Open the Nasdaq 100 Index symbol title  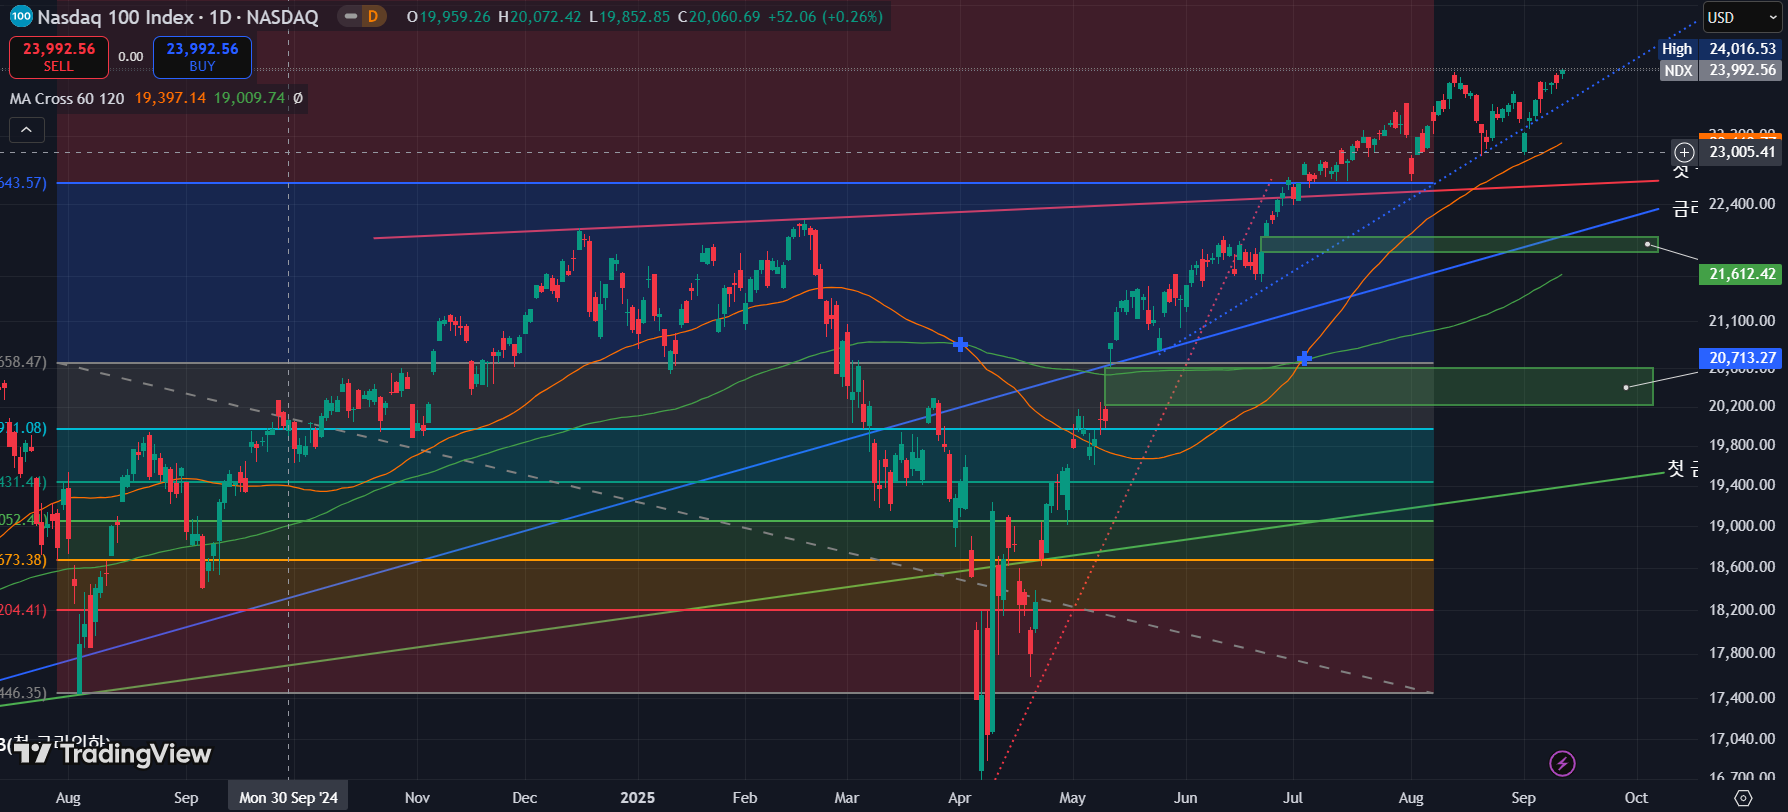(178, 17)
